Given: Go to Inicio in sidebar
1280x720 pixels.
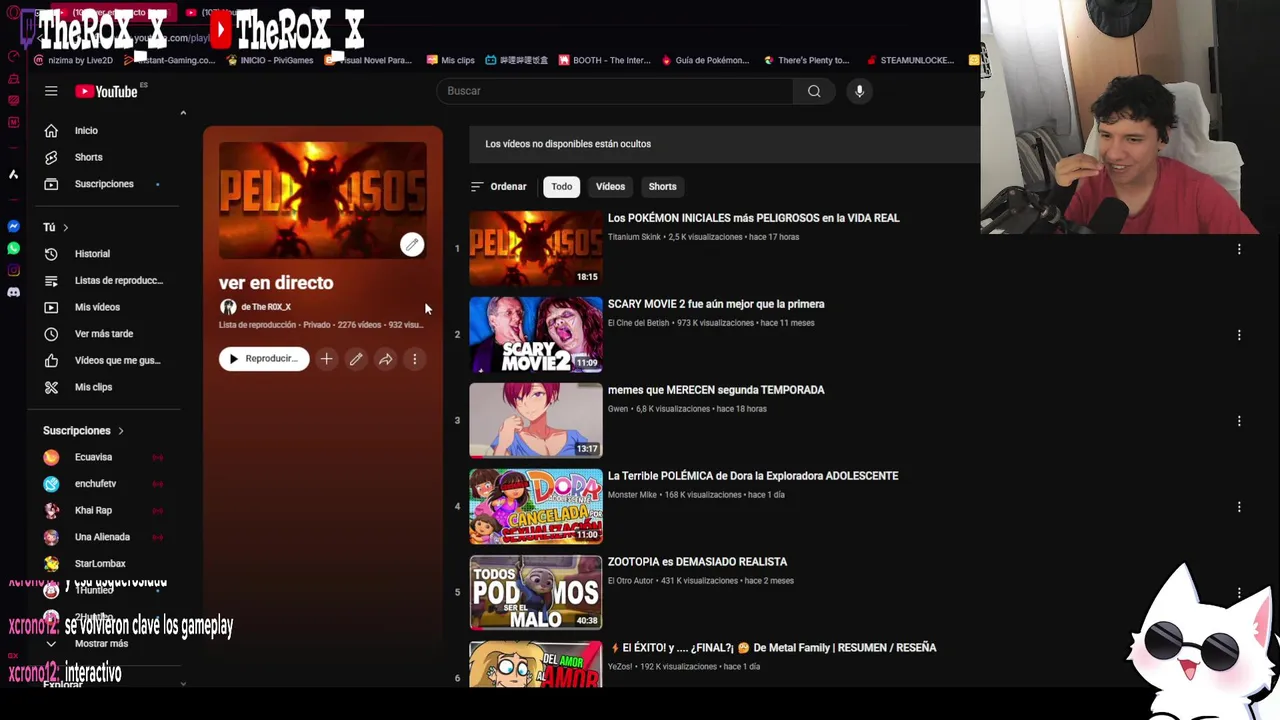Looking at the screenshot, I should pyautogui.click(x=86, y=131).
